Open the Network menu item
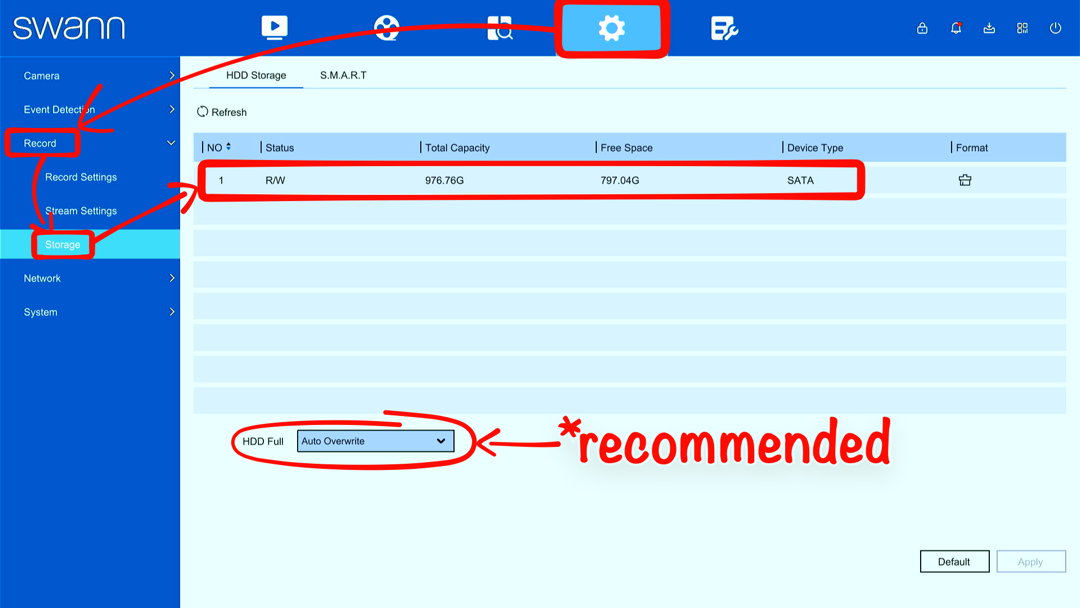 [42, 278]
